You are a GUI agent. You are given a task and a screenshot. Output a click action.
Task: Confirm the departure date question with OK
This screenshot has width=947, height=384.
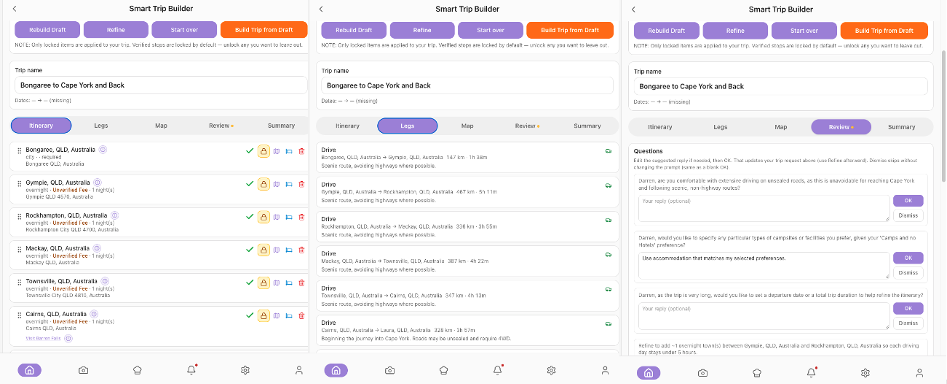(908, 309)
